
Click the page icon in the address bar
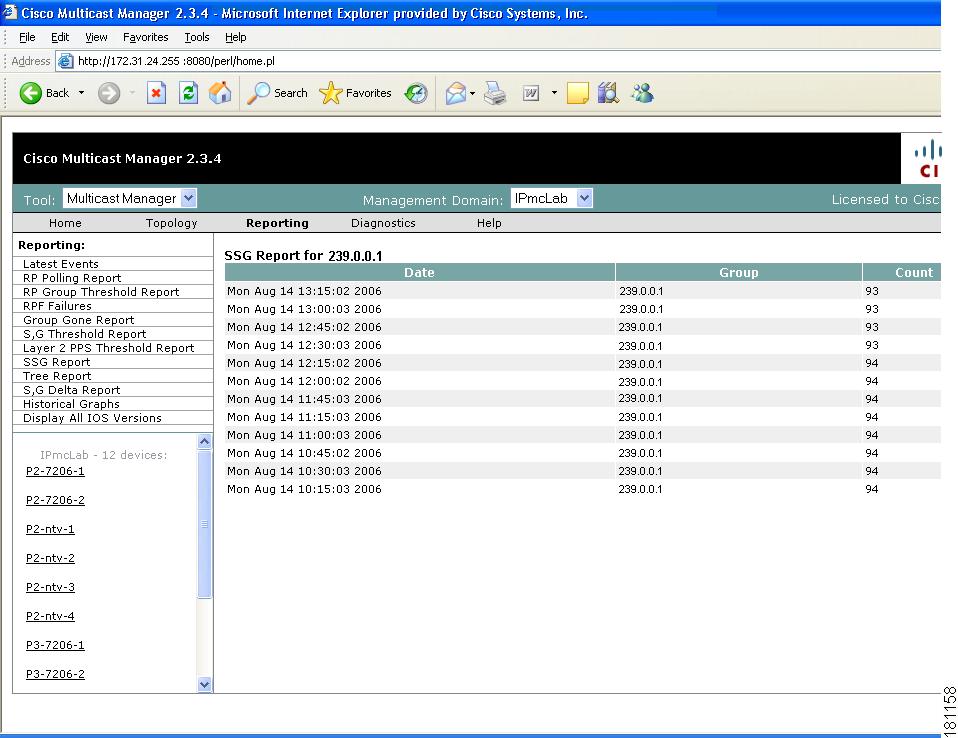(x=65, y=61)
